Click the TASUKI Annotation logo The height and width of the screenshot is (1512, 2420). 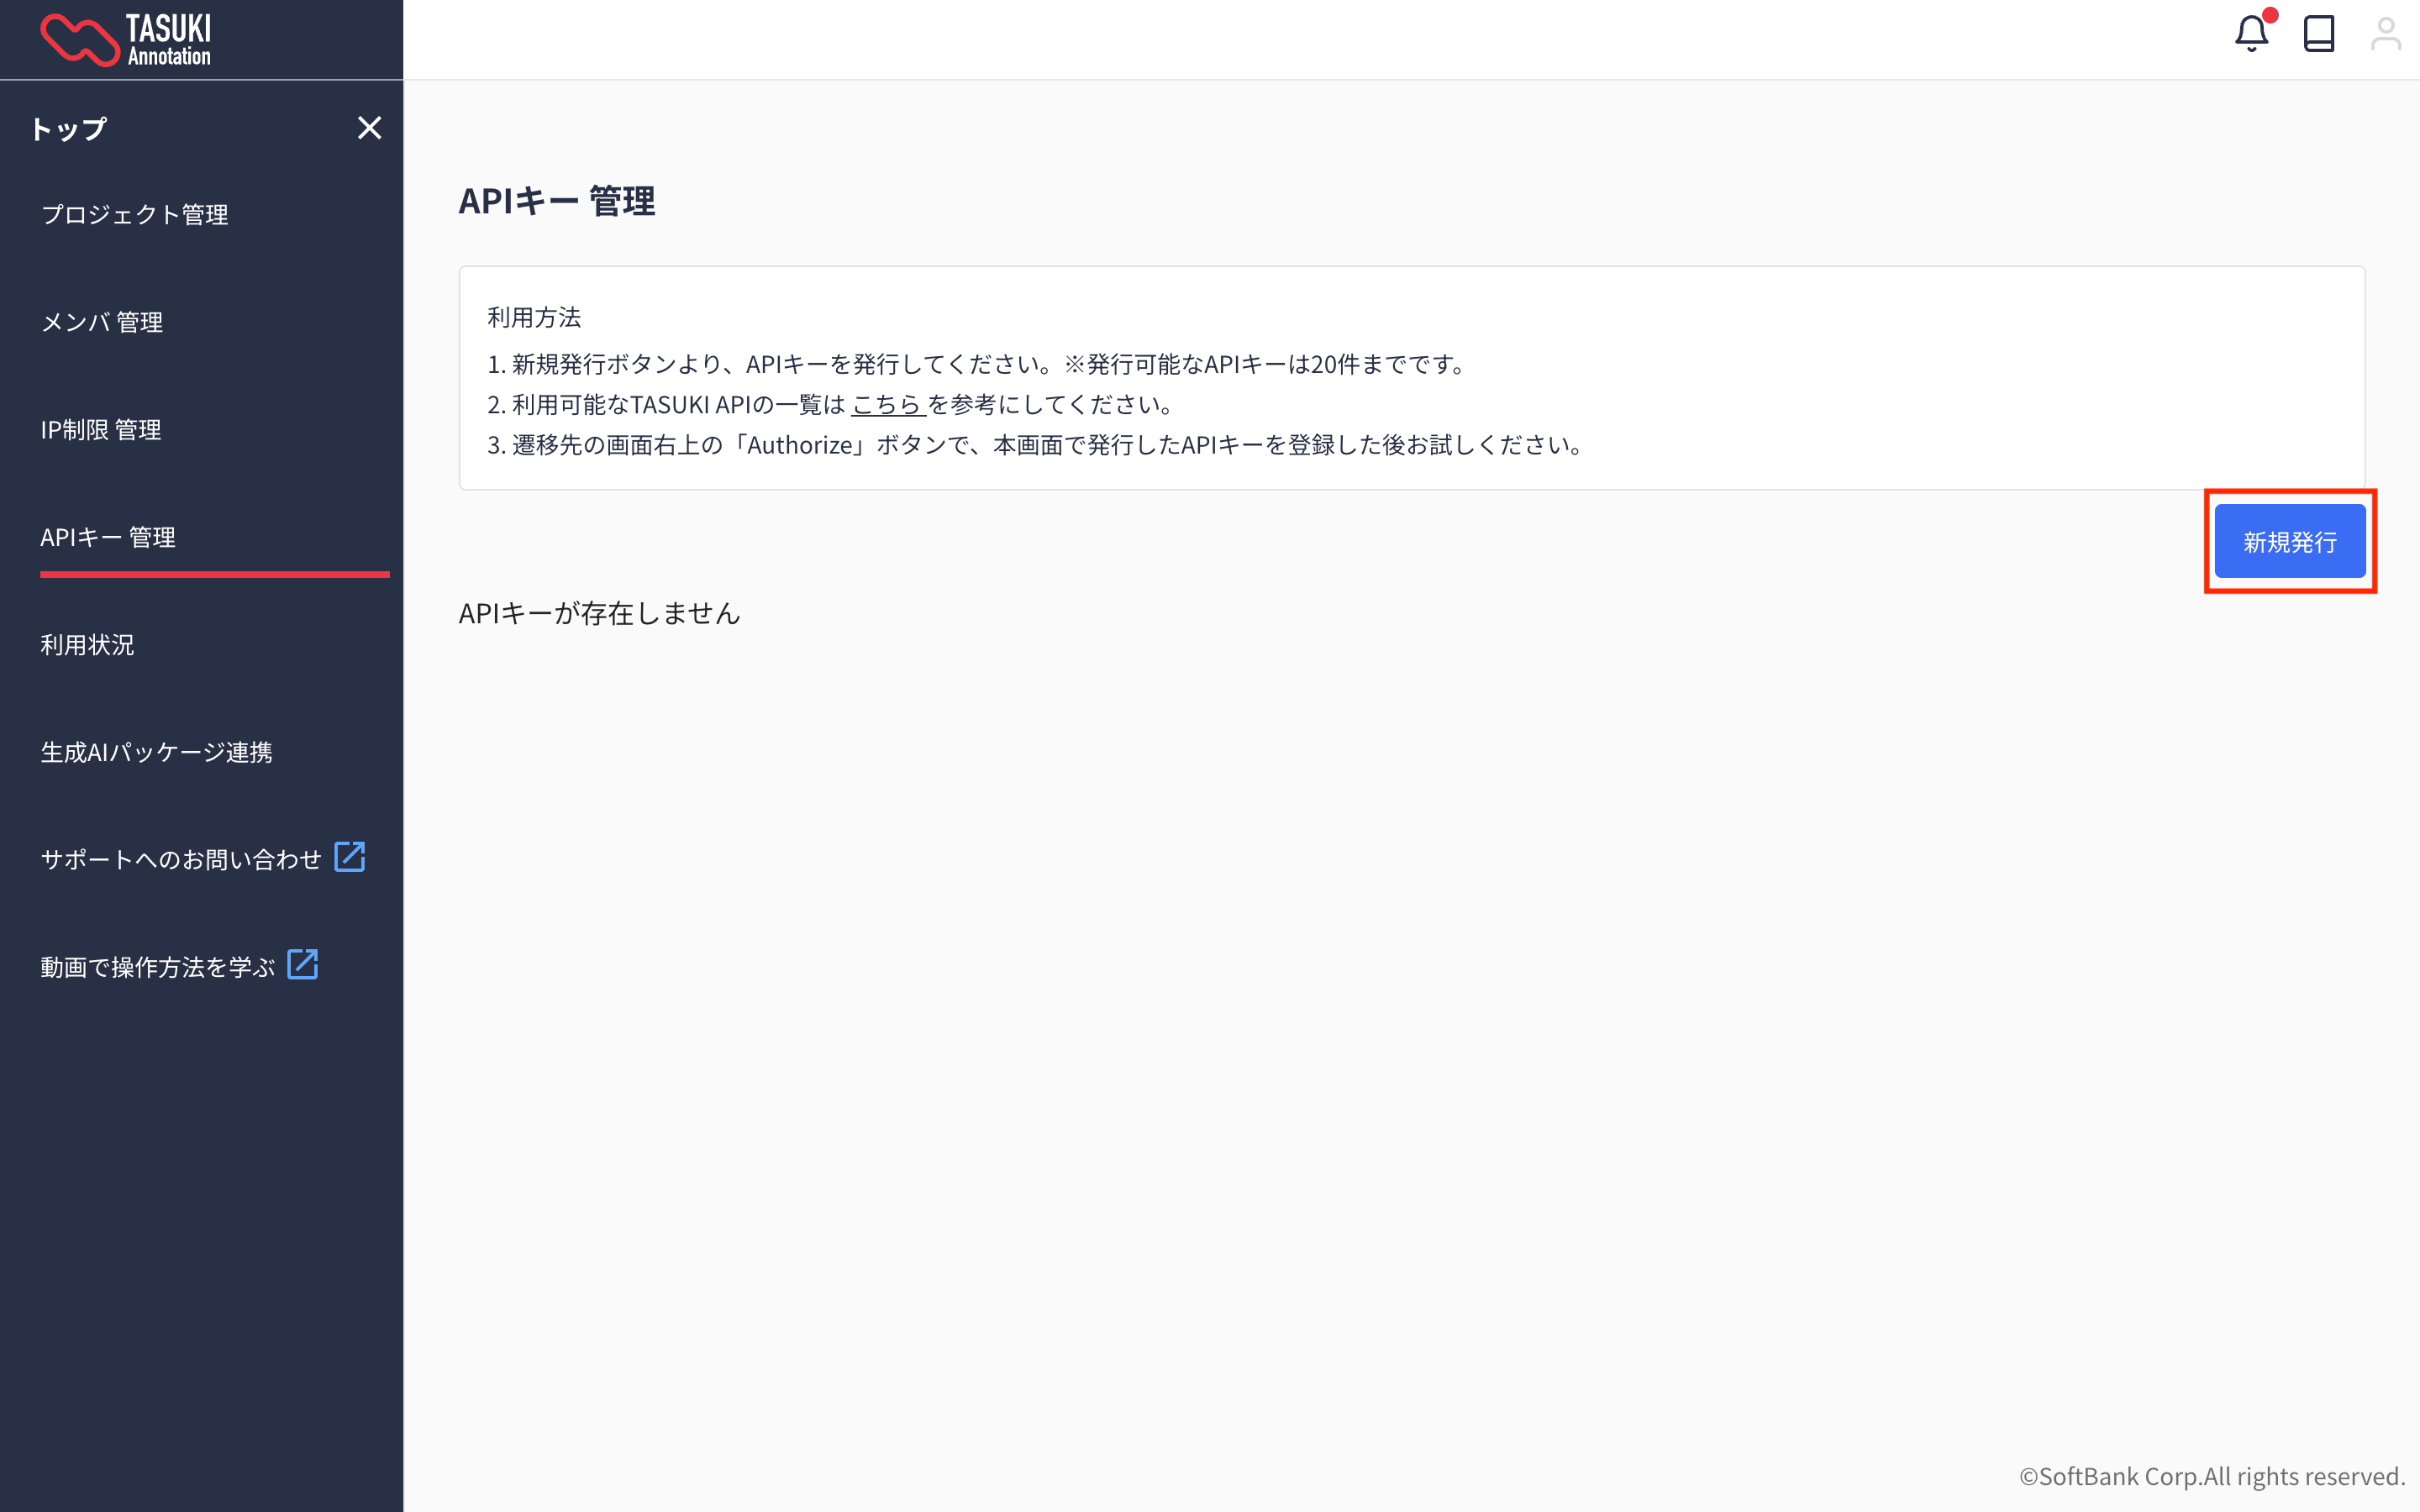point(125,38)
